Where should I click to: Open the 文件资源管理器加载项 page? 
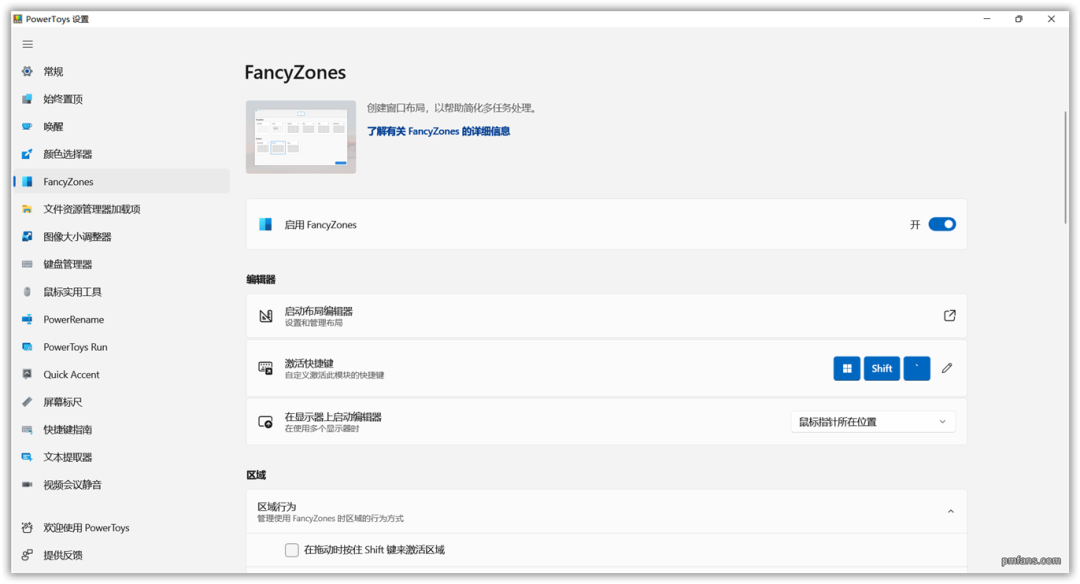pos(121,209)
